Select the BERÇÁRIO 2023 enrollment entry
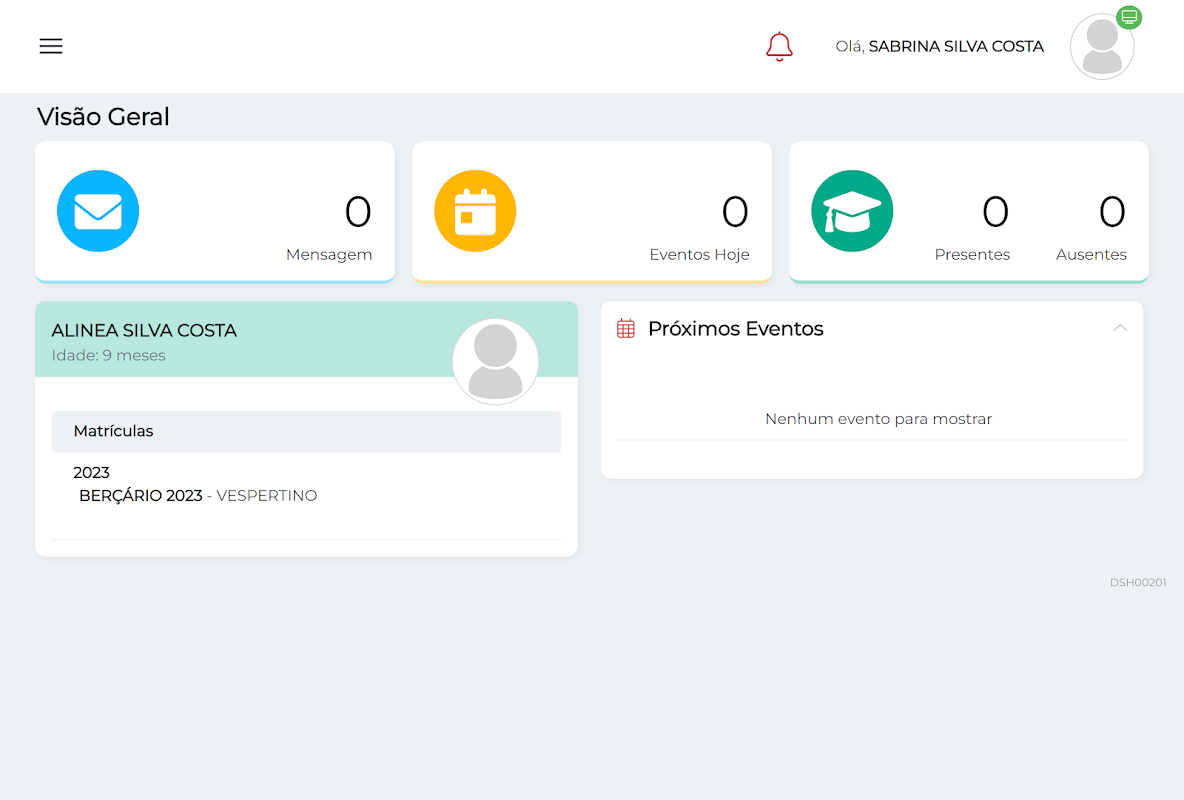Viewport: 1184px width, 800px height. tap(141, 496)
